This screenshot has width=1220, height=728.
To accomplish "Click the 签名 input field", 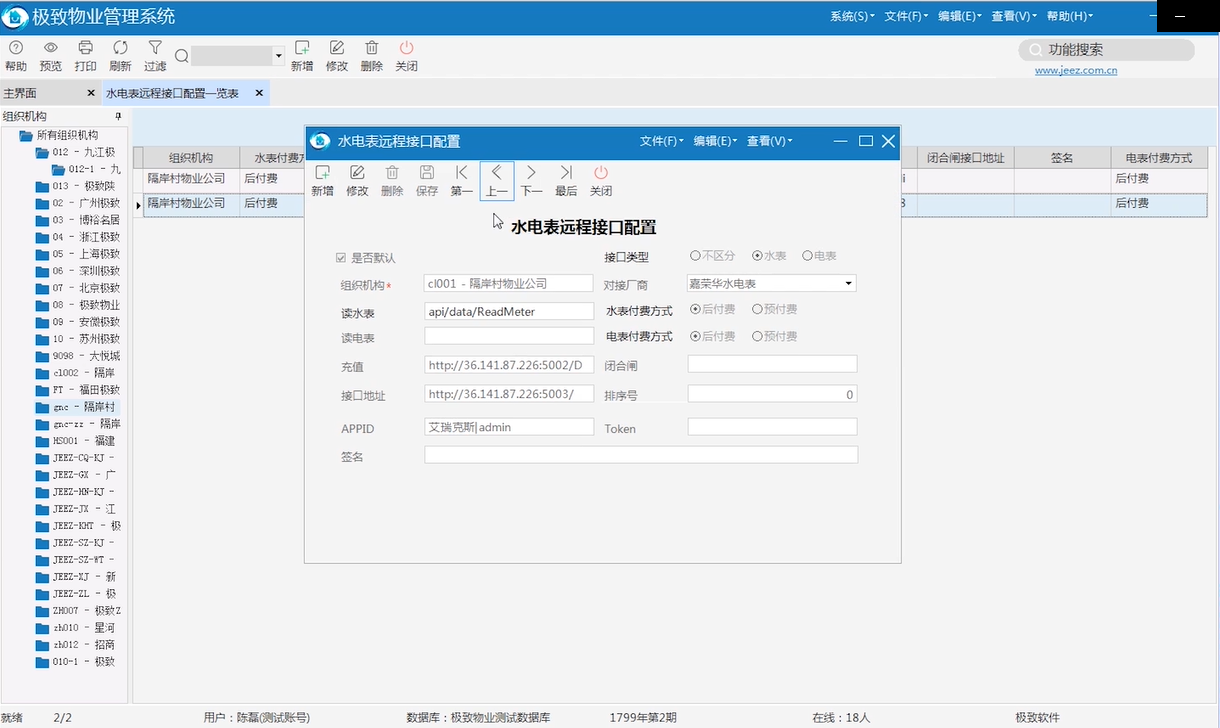I will coord(641,455).
